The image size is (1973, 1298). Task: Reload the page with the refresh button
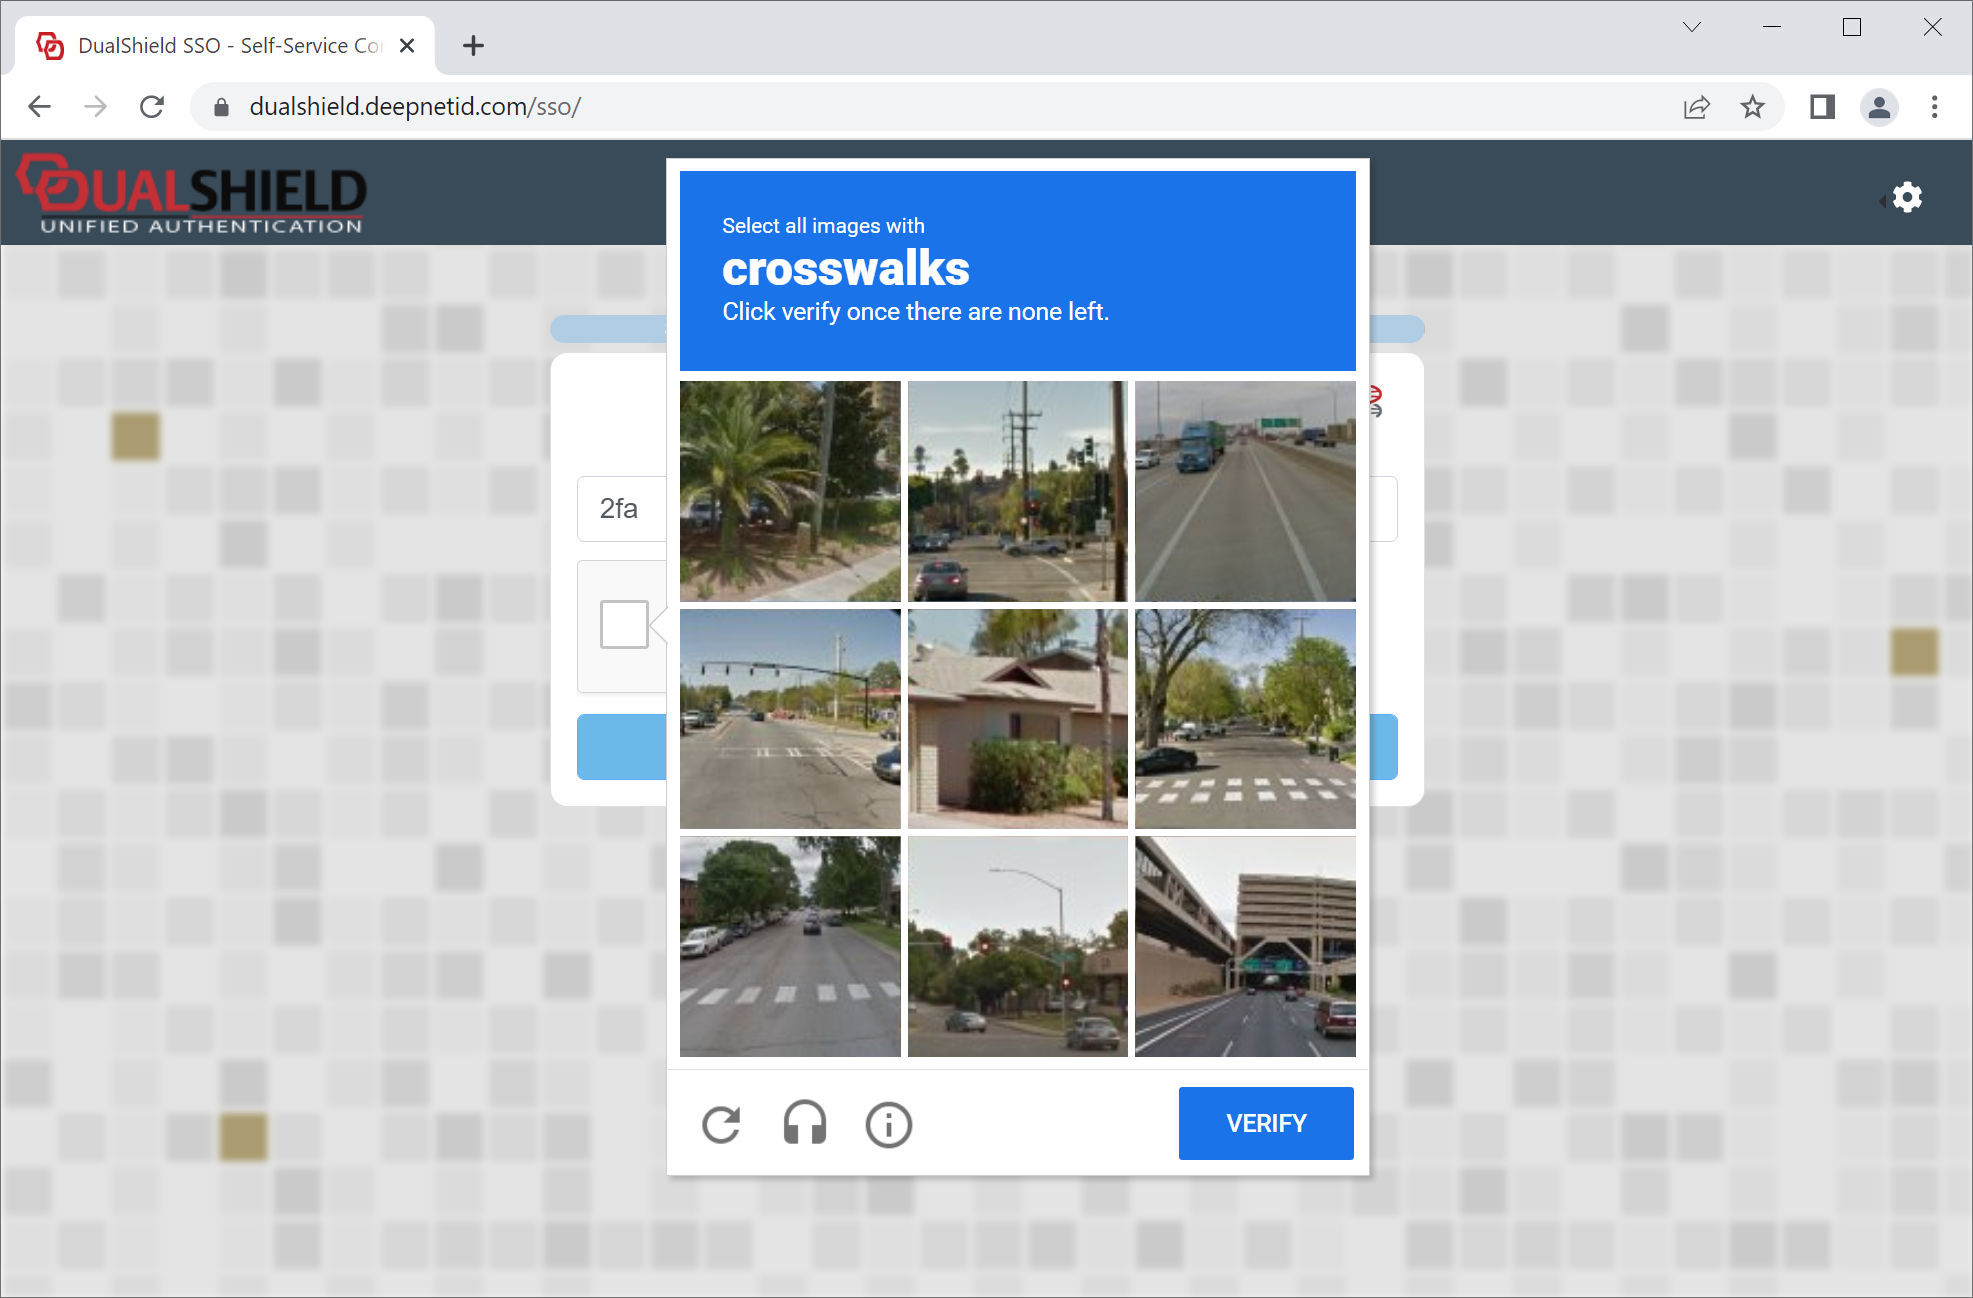point(152,107)
